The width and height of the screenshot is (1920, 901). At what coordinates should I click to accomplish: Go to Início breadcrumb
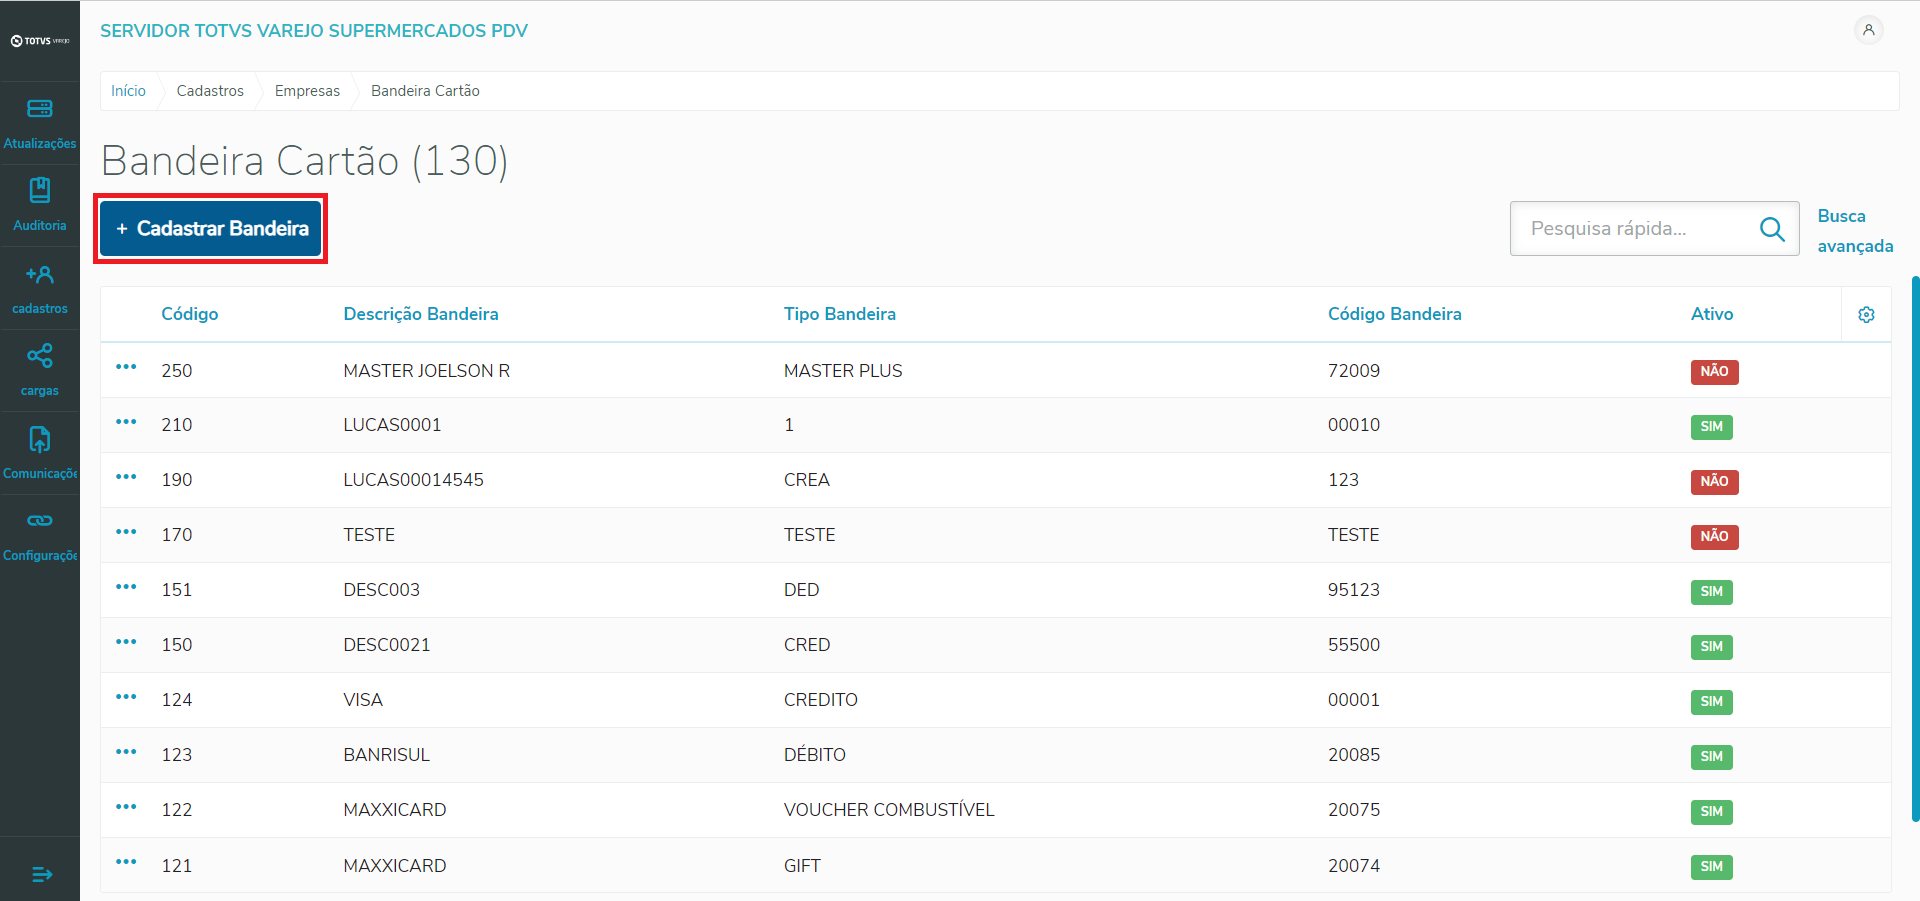click(128, 91)
